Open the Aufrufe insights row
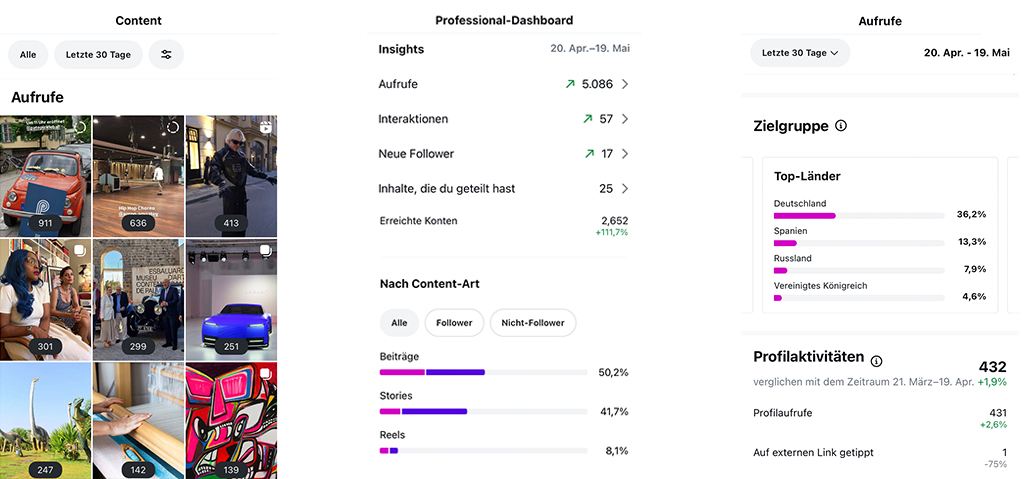1024x479 pixels. pyautogui.click(x=503, y=84)
